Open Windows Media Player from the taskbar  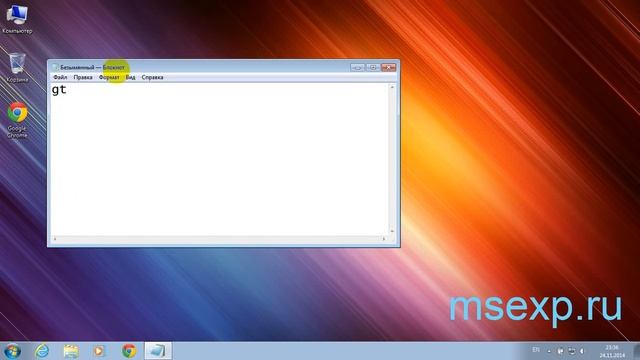pyautogui.click(x=99, y=351)
